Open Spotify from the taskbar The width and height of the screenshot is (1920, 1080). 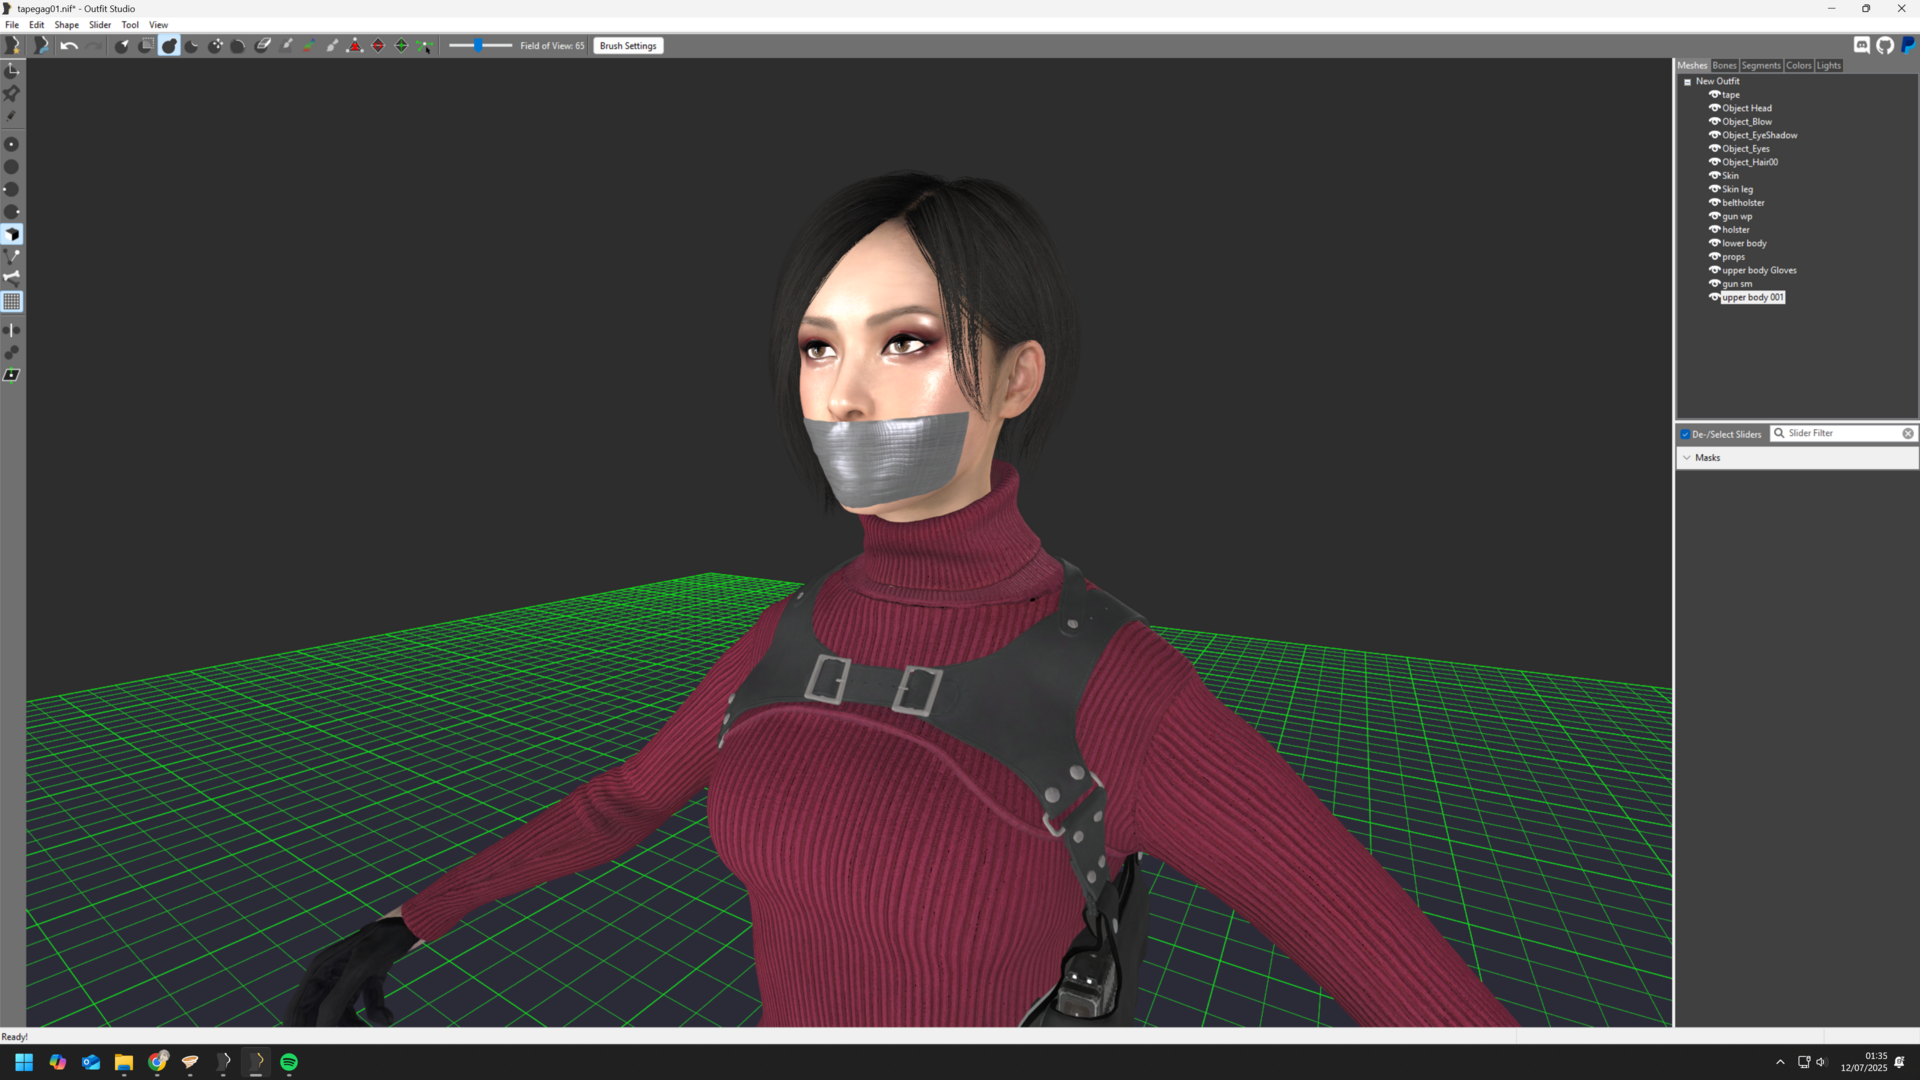[289, 1062]
